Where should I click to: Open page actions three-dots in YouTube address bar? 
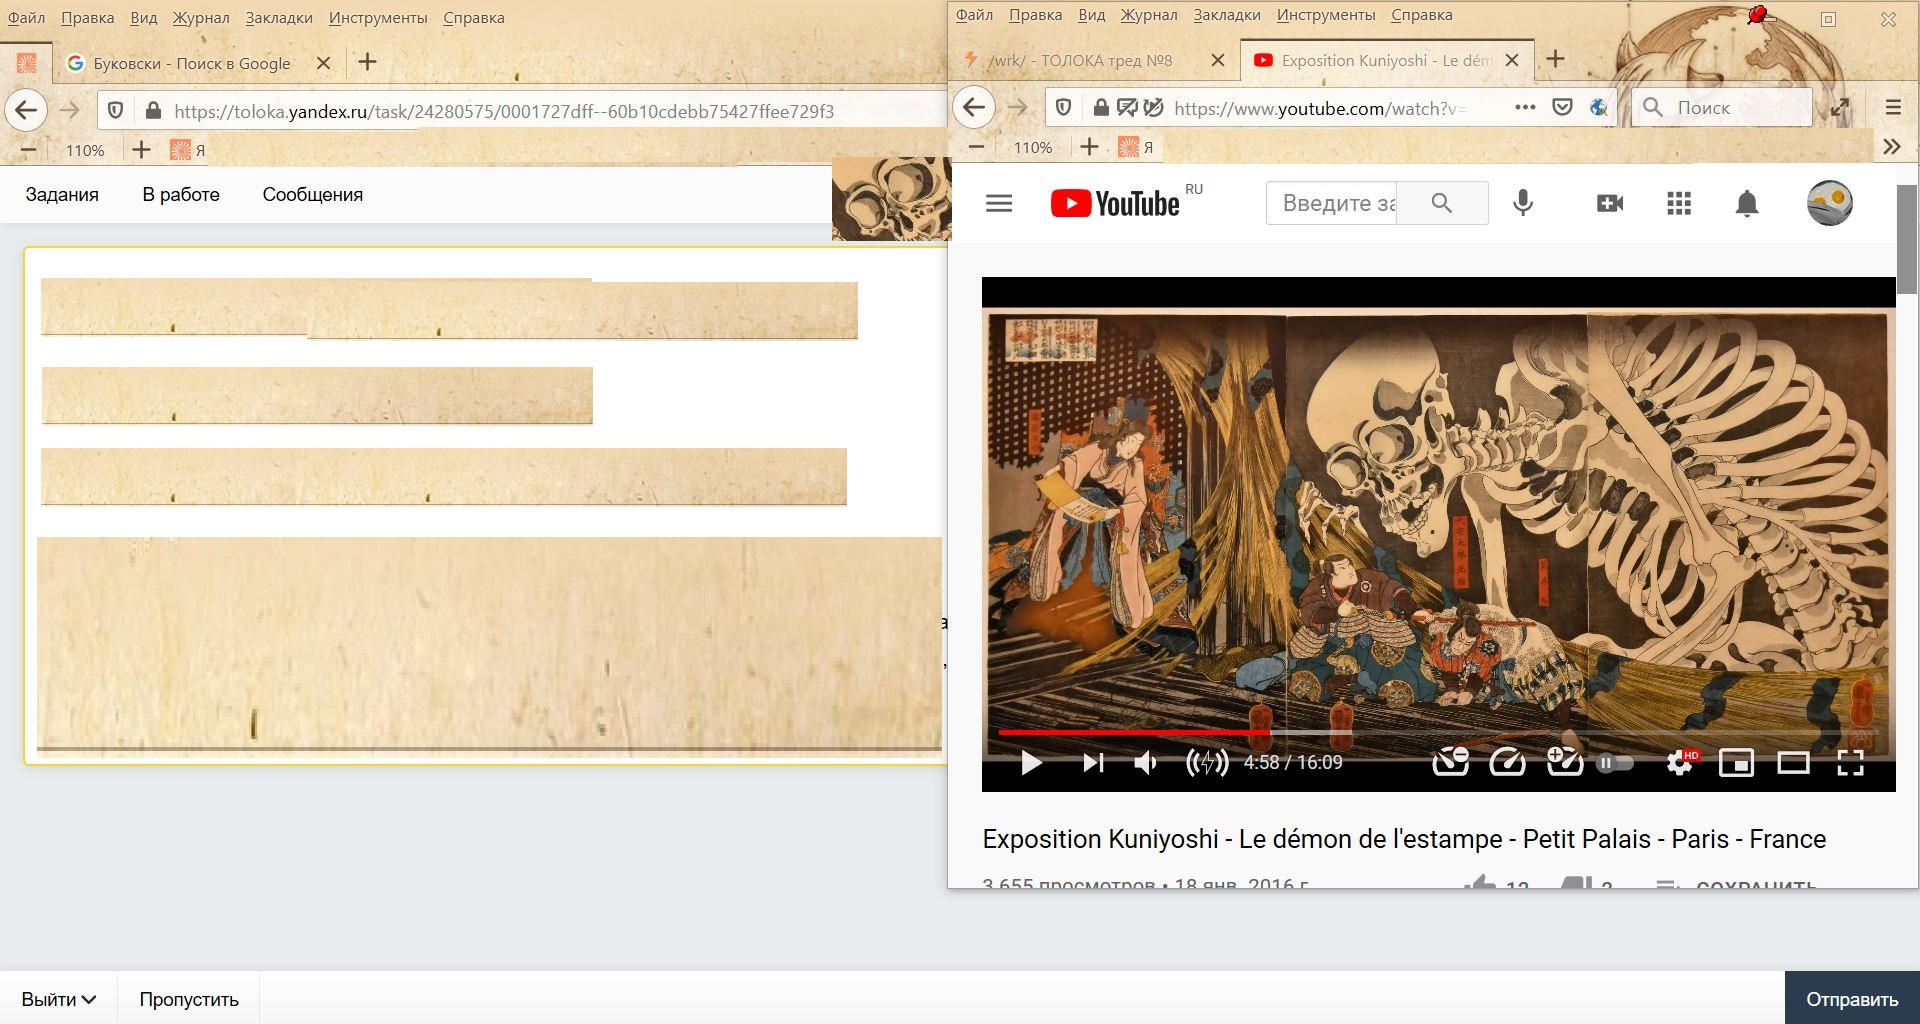coord(1525,107)
